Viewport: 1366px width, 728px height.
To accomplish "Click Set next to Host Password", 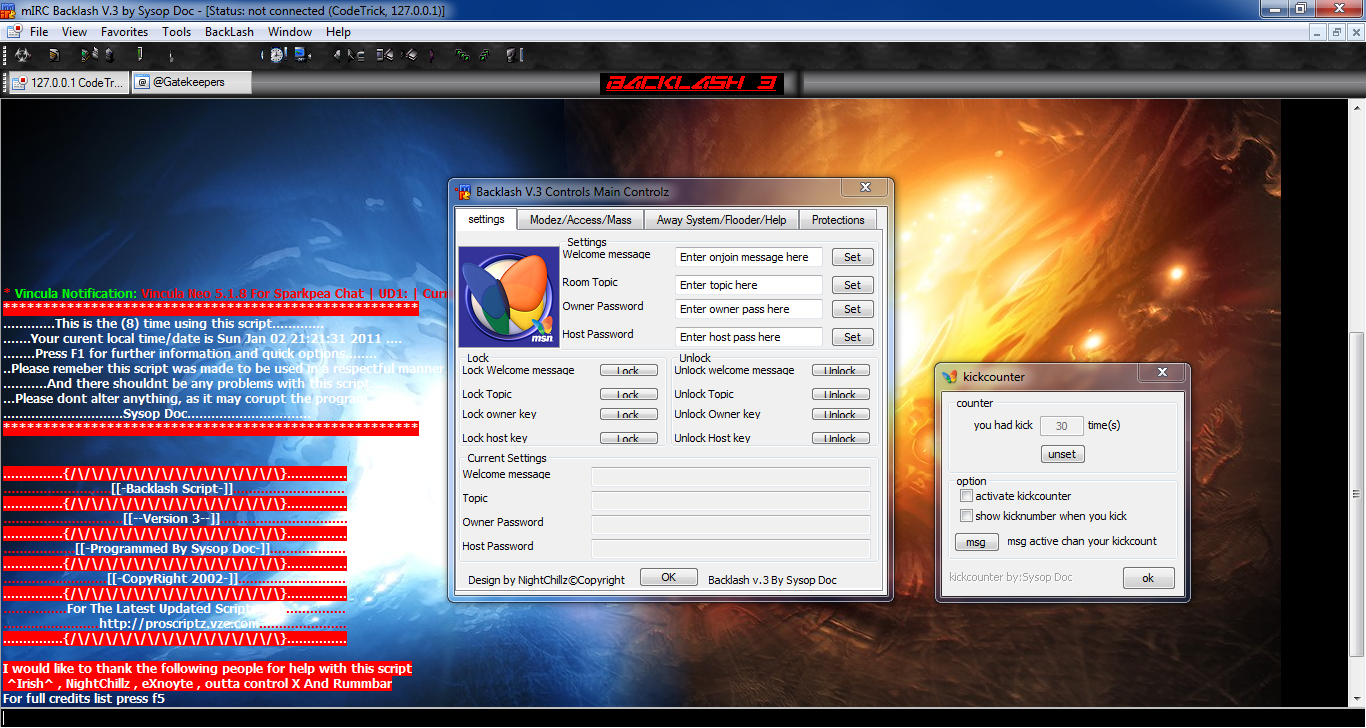I will [852, 337].
